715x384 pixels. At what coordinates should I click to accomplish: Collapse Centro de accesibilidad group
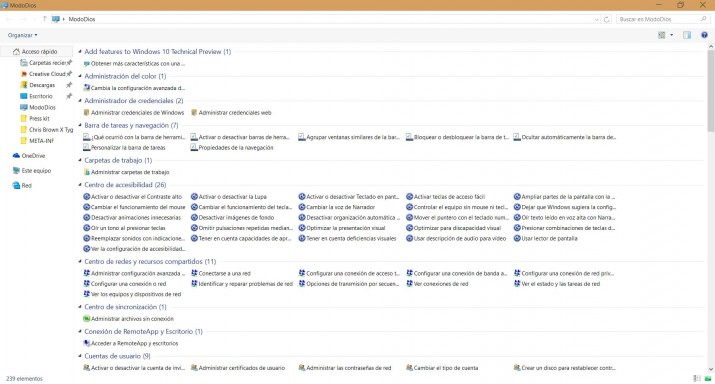(x=80, y=185)
